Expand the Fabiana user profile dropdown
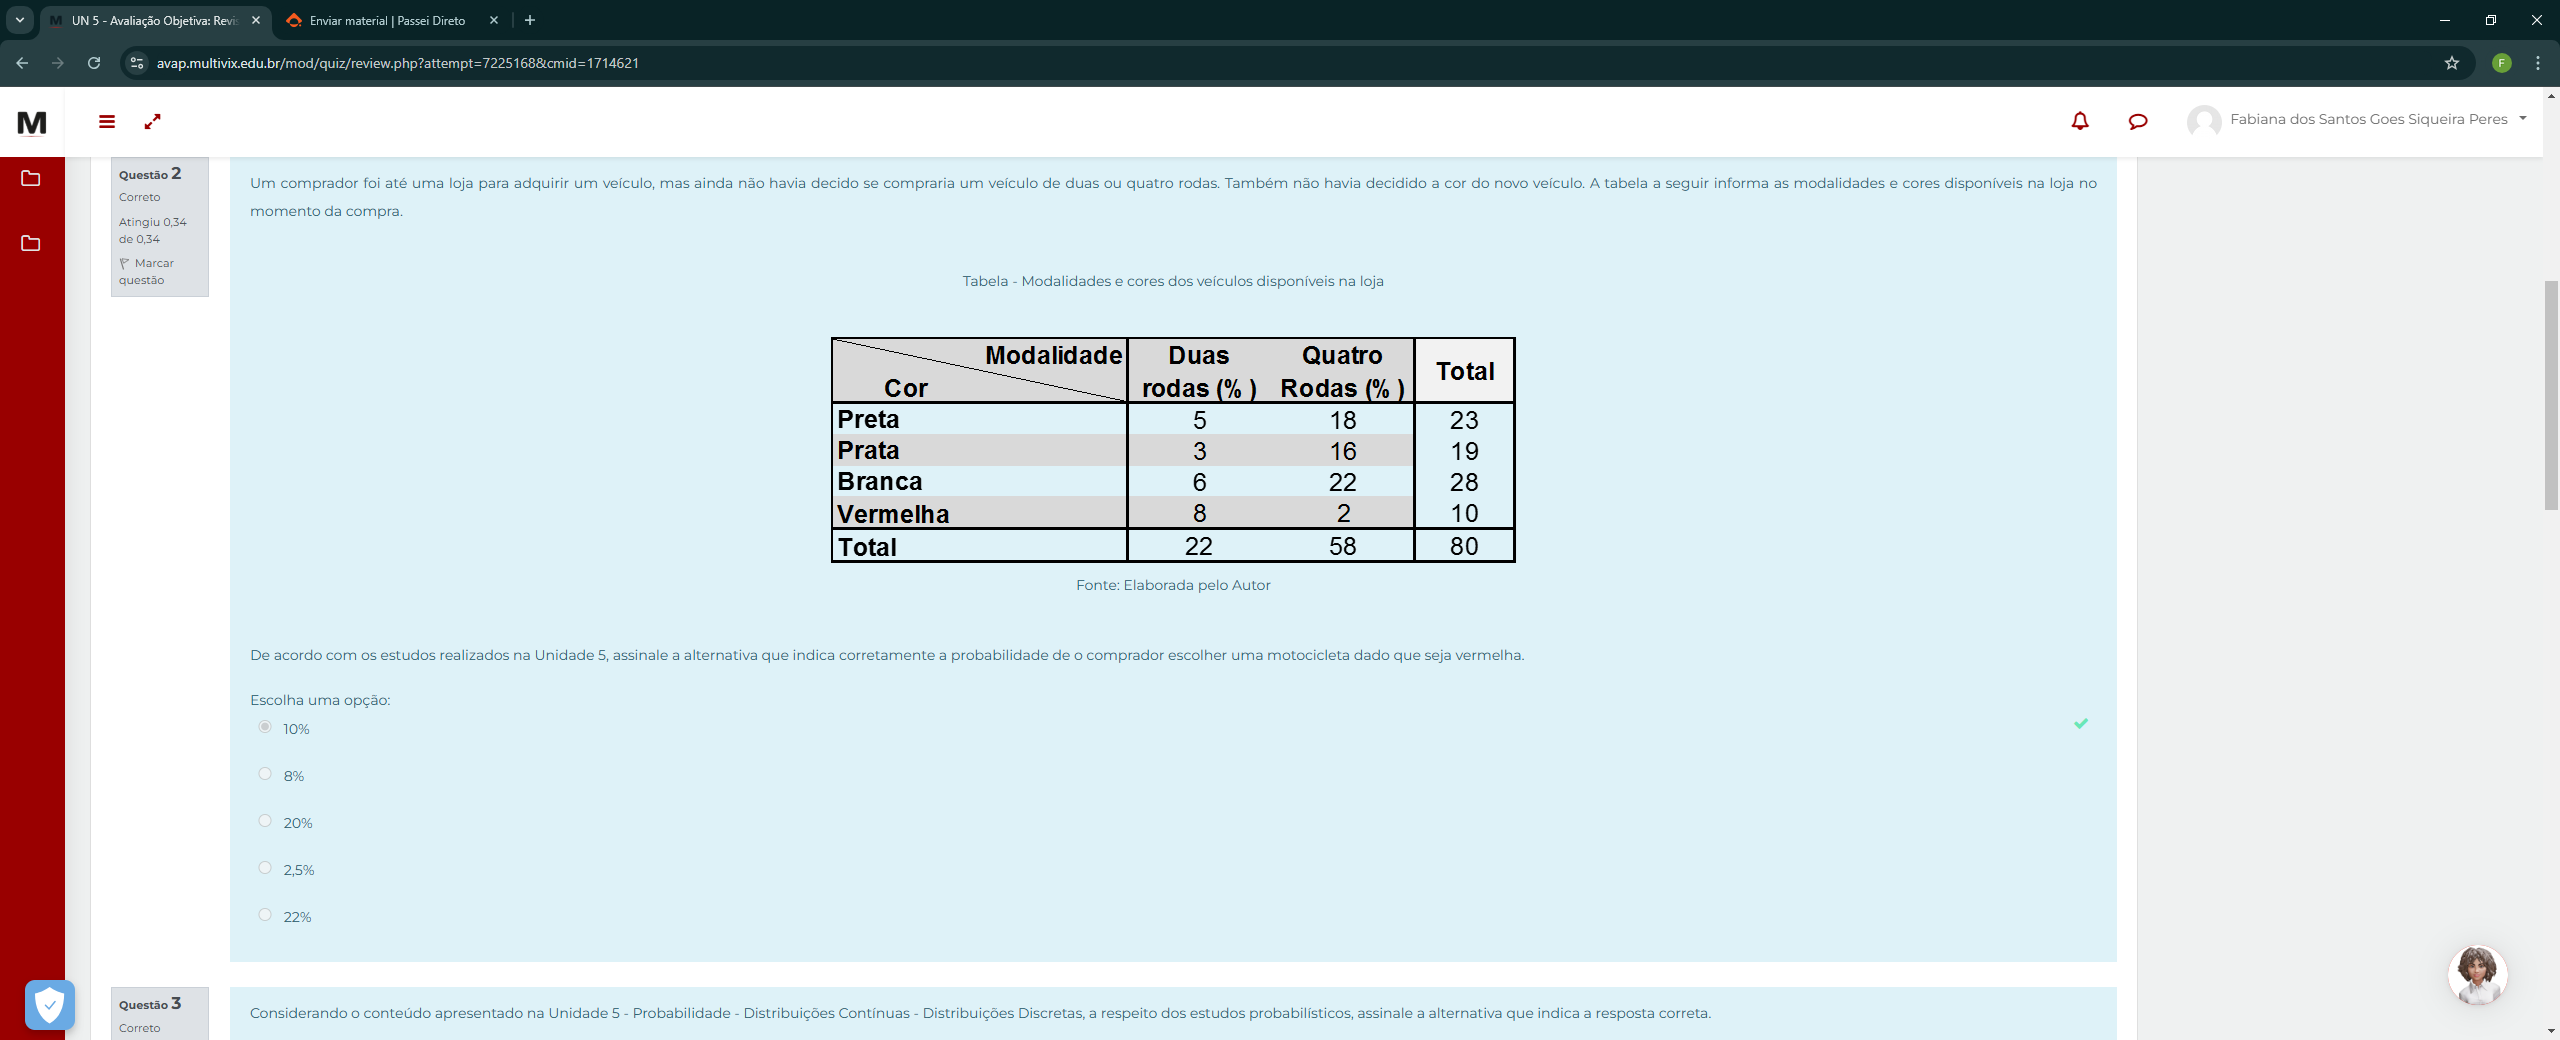Viewport: 2560px width, 1040px height. pyautogui.click(x=2523, y=118)
